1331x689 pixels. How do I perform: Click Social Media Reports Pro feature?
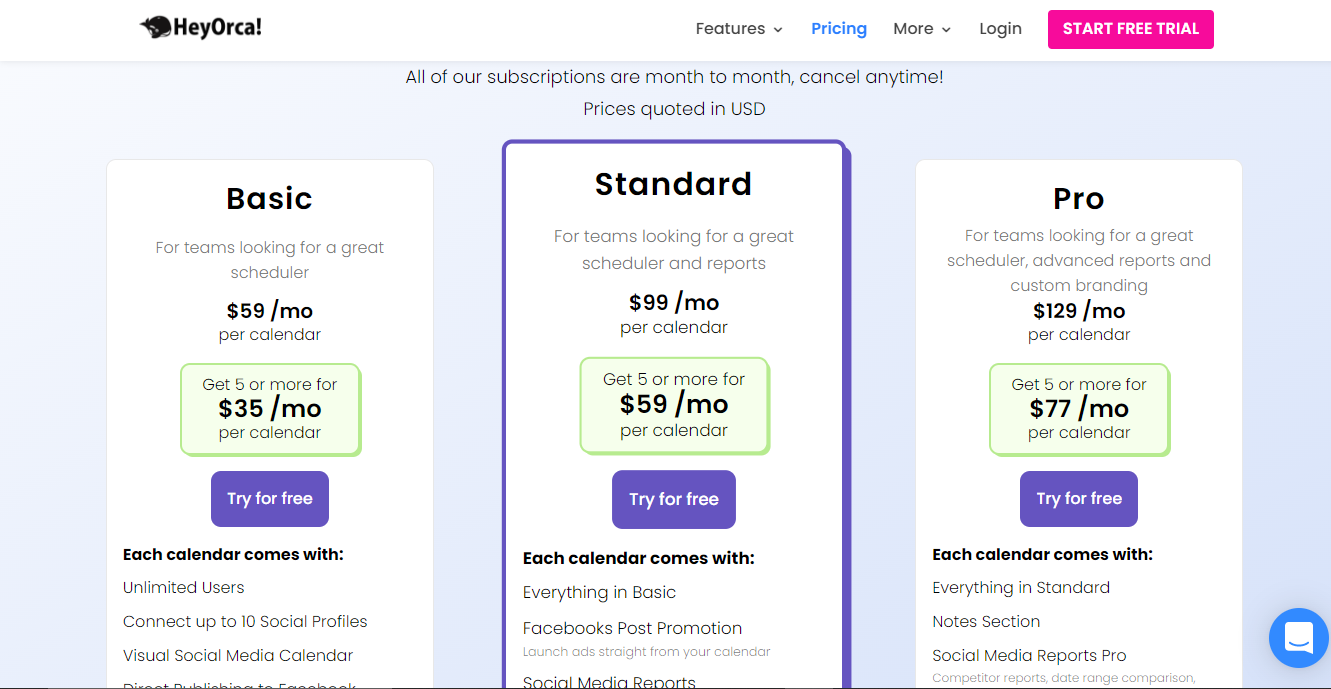(1029, 656)
